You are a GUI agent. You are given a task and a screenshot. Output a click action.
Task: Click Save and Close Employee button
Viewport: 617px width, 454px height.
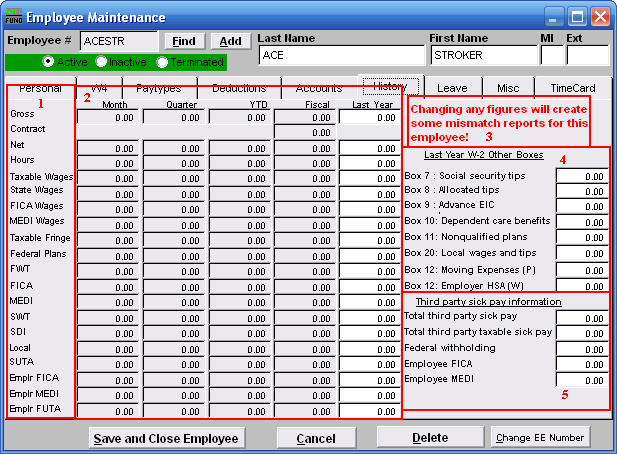[165, 438]
